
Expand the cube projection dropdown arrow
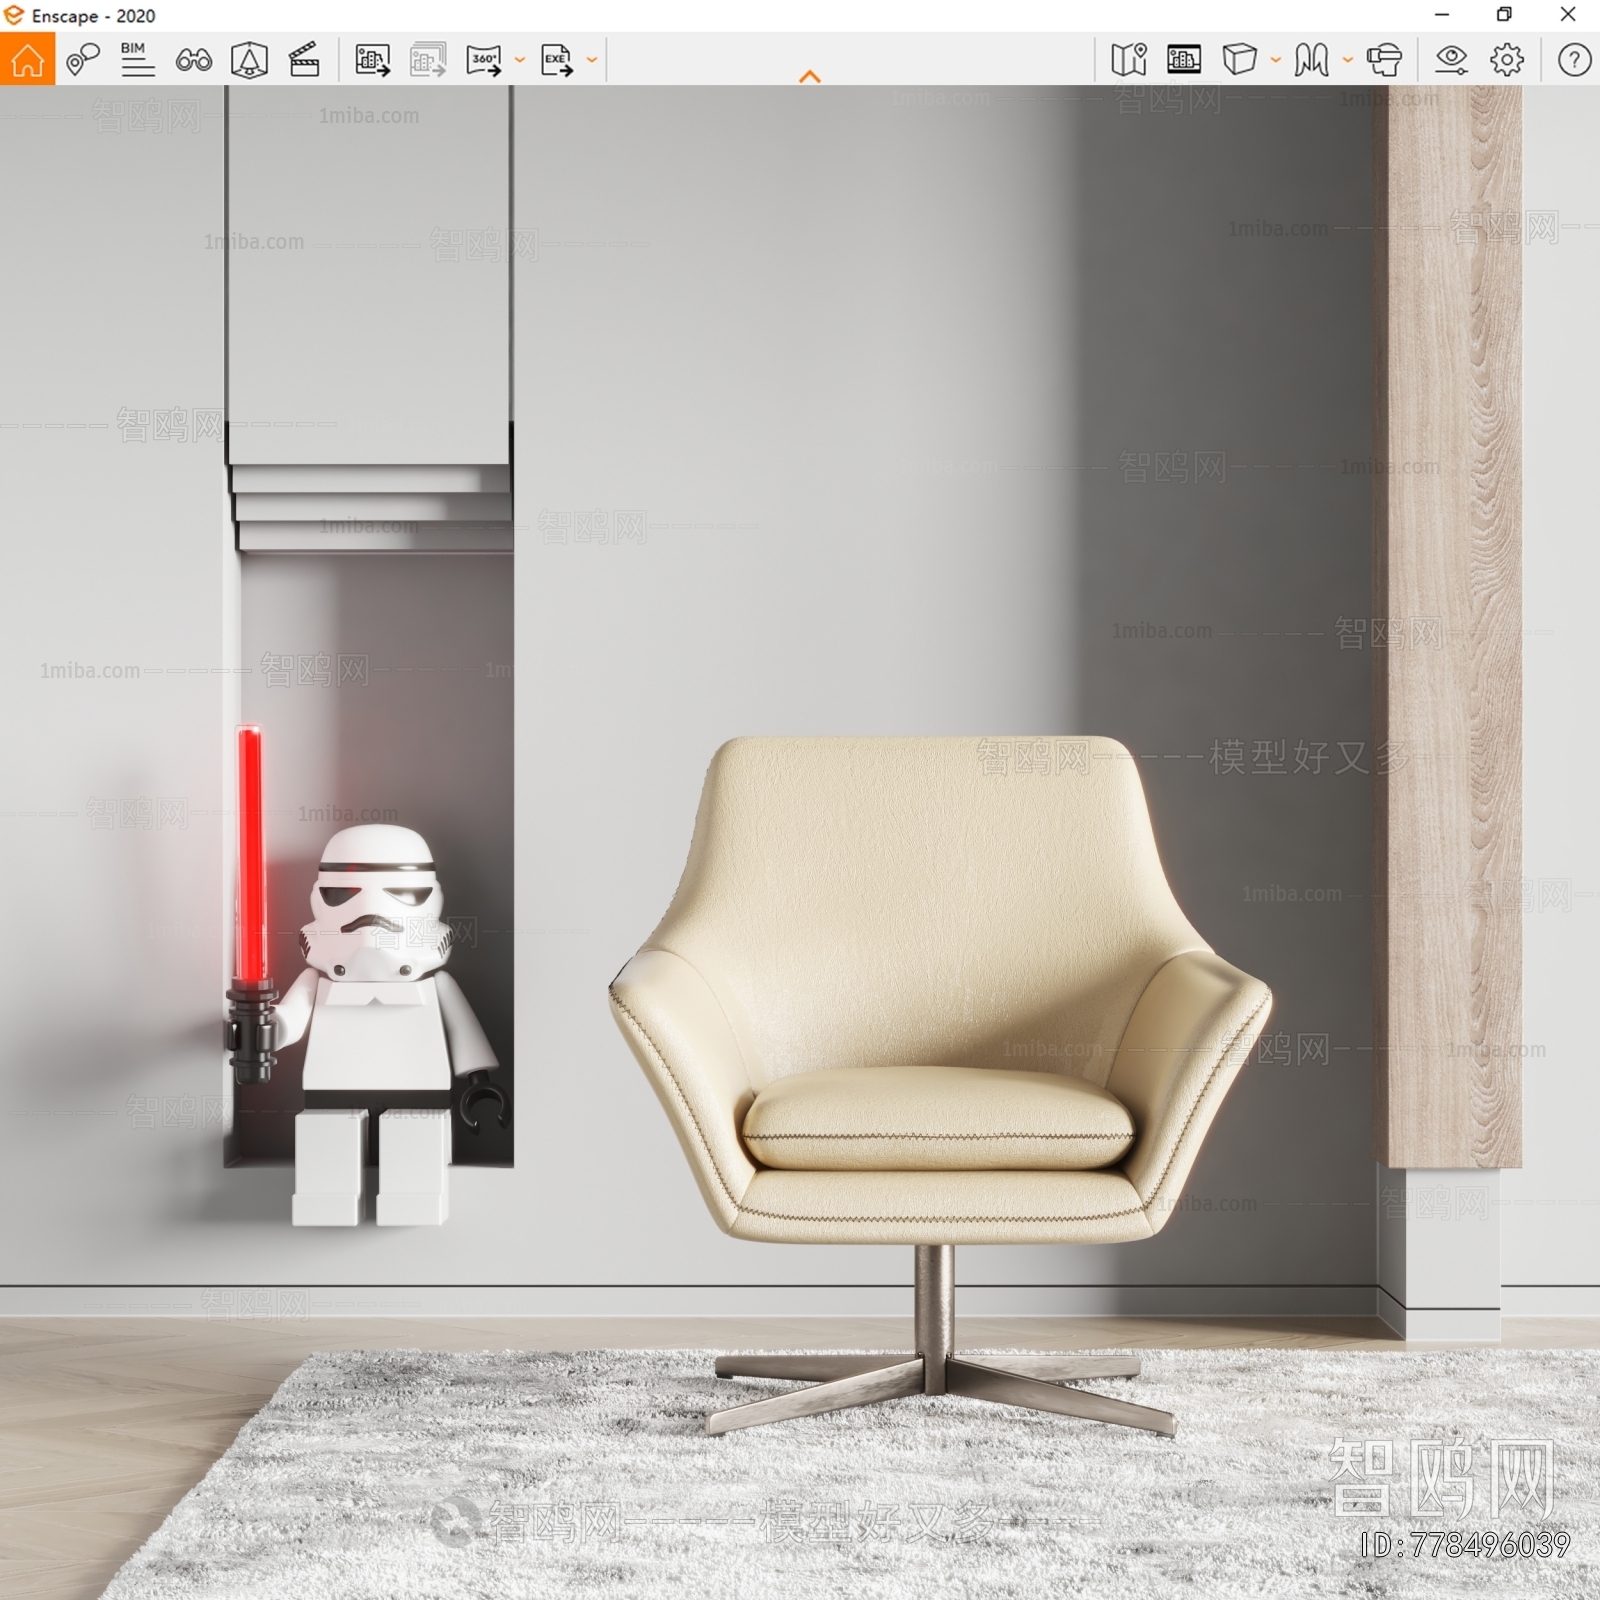(x=1276, y=60)
